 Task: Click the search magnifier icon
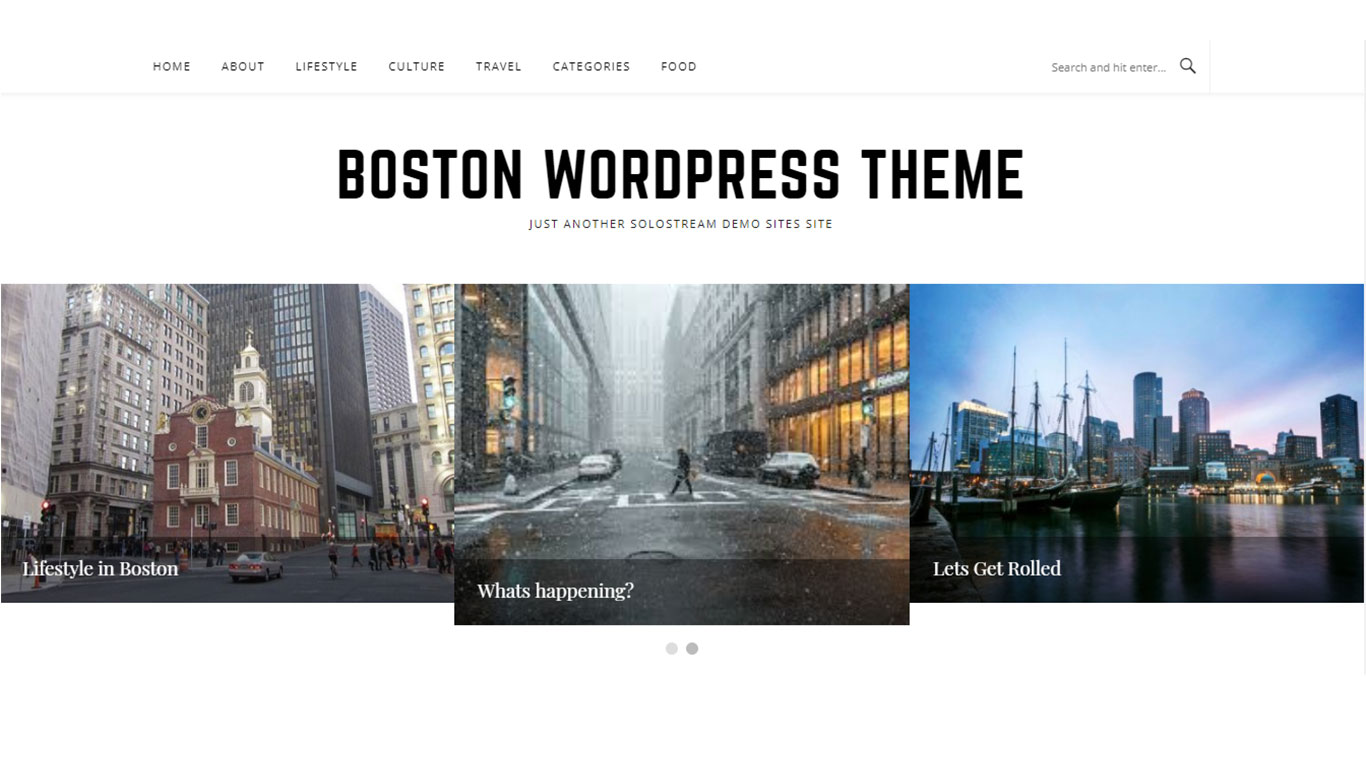[x=1188, y=66]
